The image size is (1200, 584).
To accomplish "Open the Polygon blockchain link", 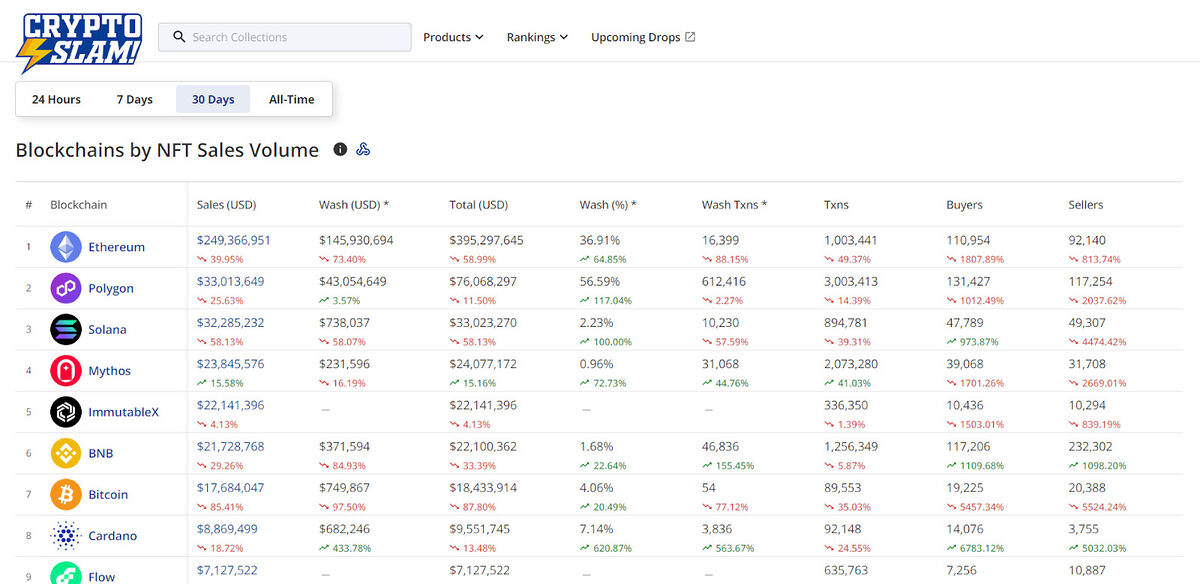I will [111, 288].
